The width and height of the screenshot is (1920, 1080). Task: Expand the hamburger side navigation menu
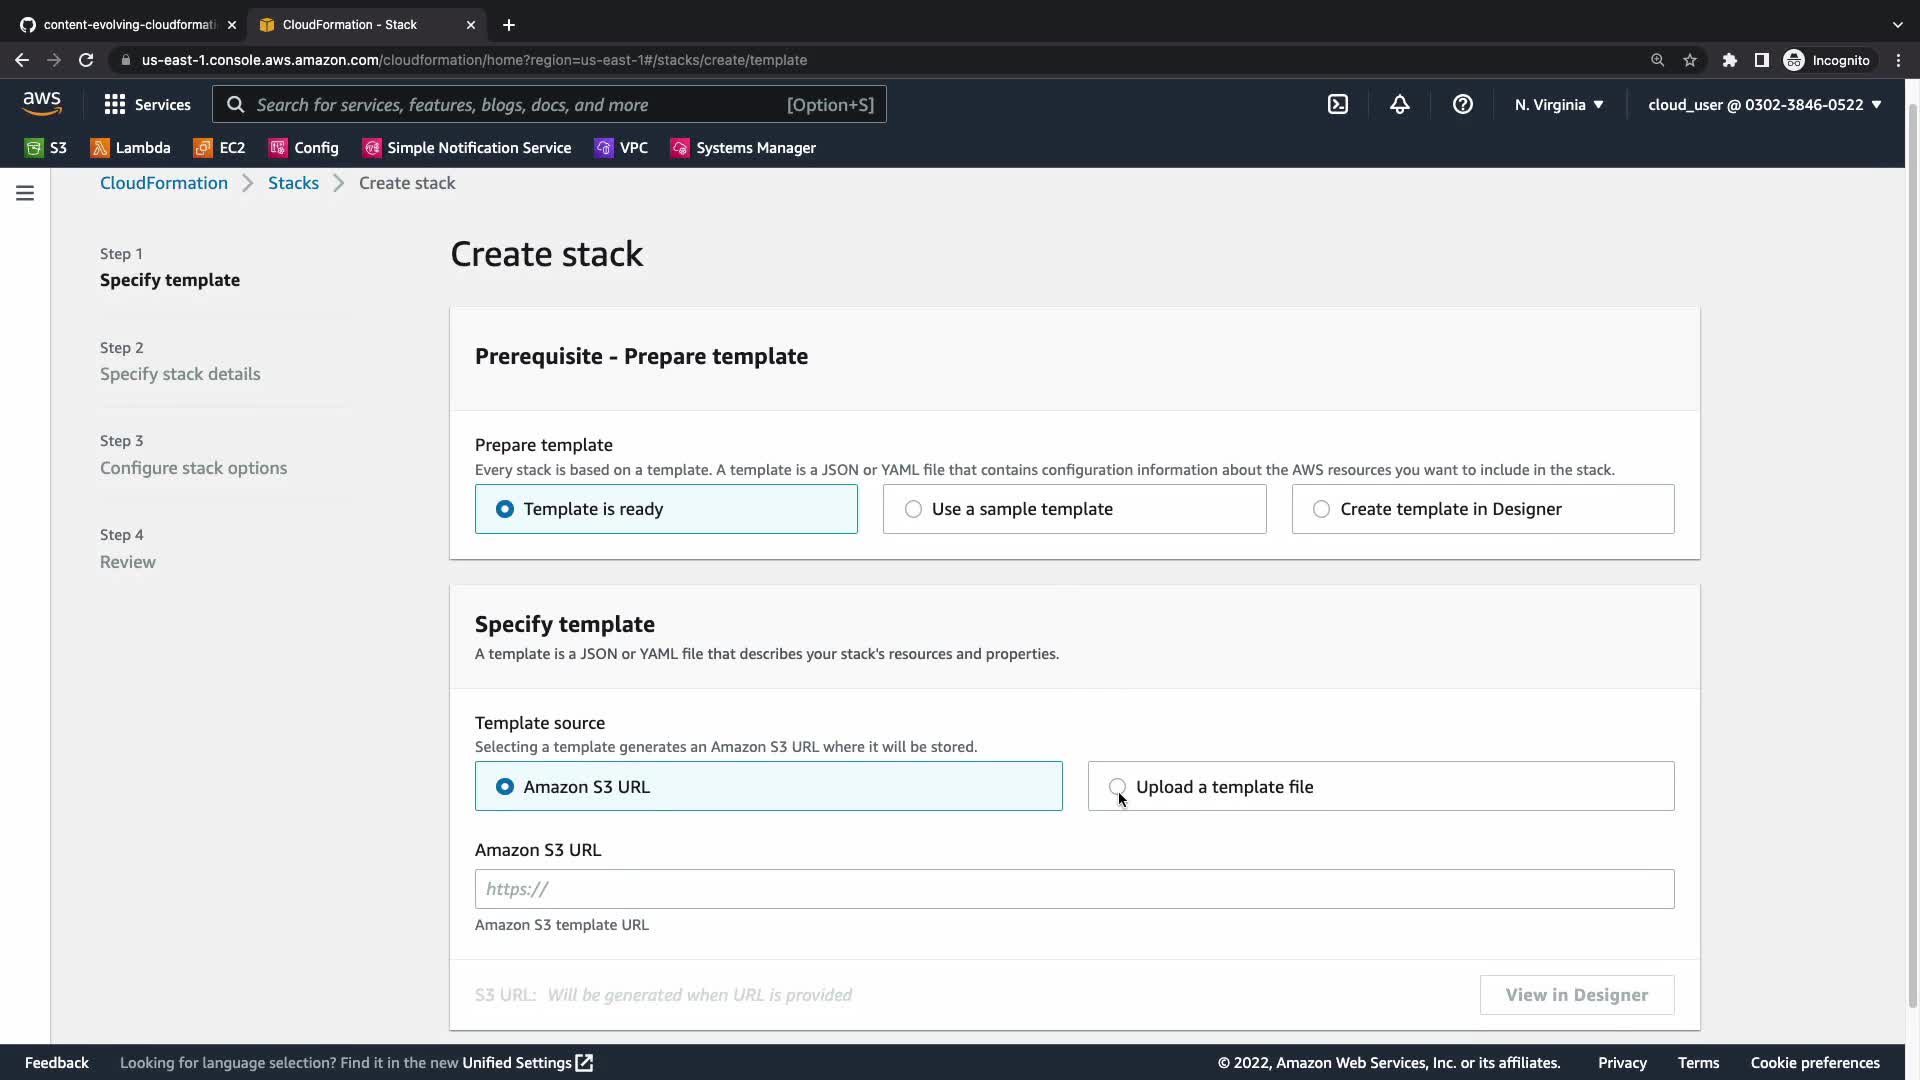pos(25,193)
